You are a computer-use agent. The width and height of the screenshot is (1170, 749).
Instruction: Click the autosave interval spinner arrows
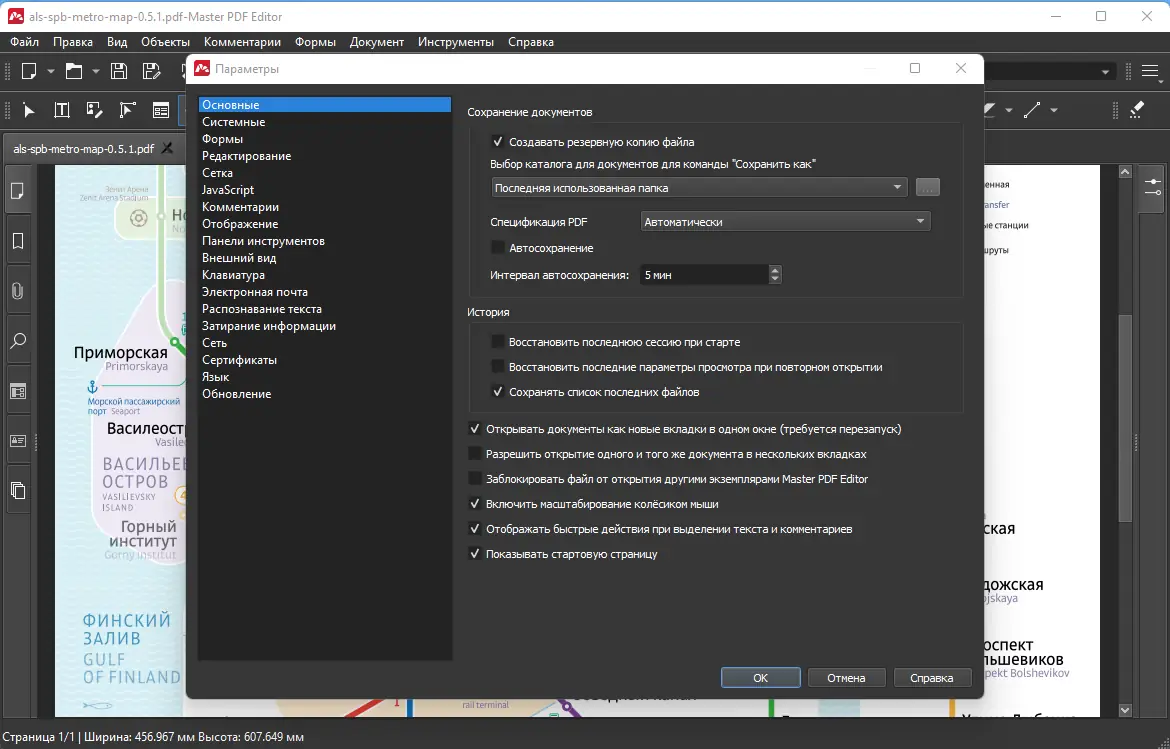[775, 275]
